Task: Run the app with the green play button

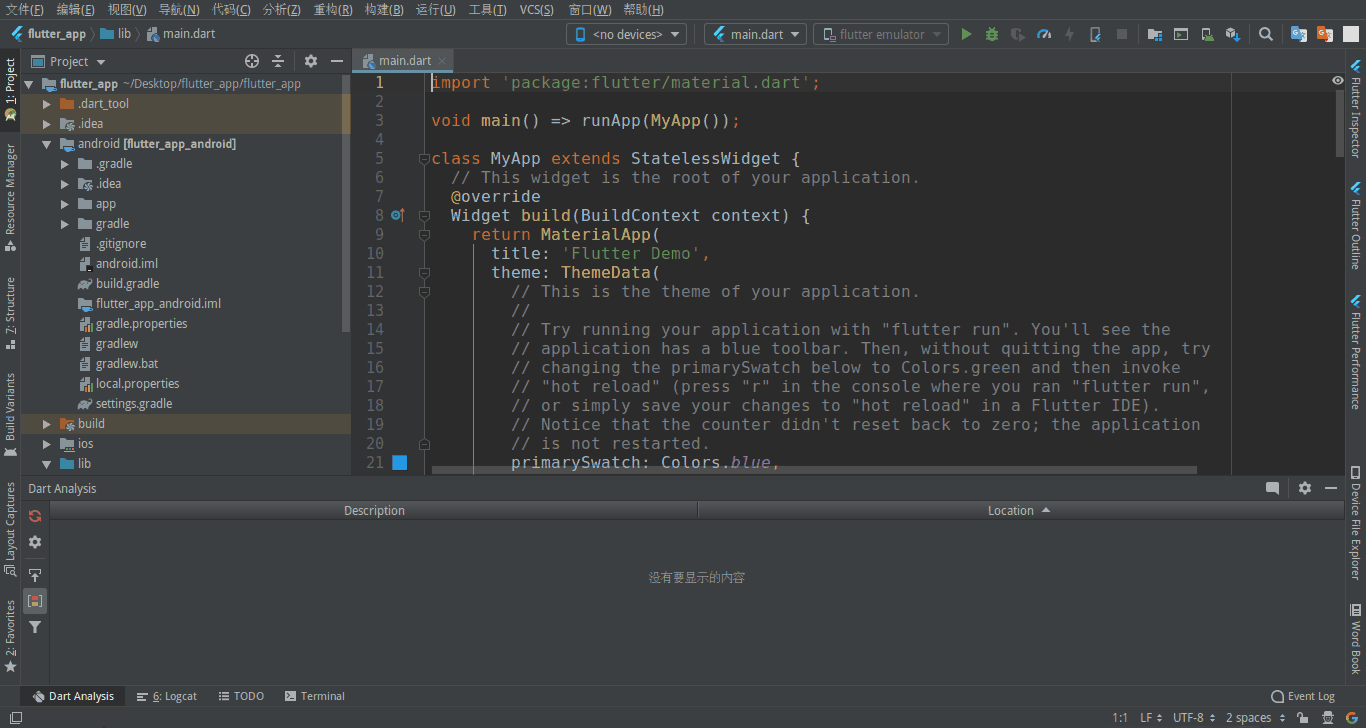Action: tap(966, 34)
